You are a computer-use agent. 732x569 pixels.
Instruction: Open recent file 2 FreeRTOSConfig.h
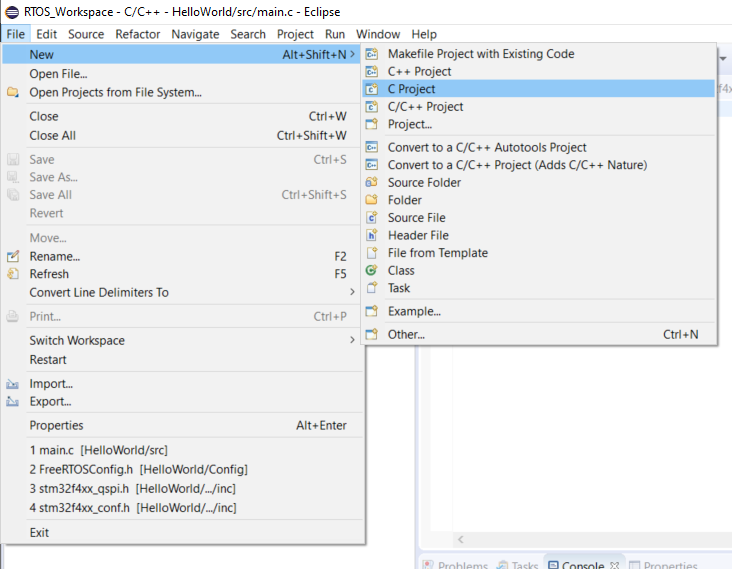(181, 469)
